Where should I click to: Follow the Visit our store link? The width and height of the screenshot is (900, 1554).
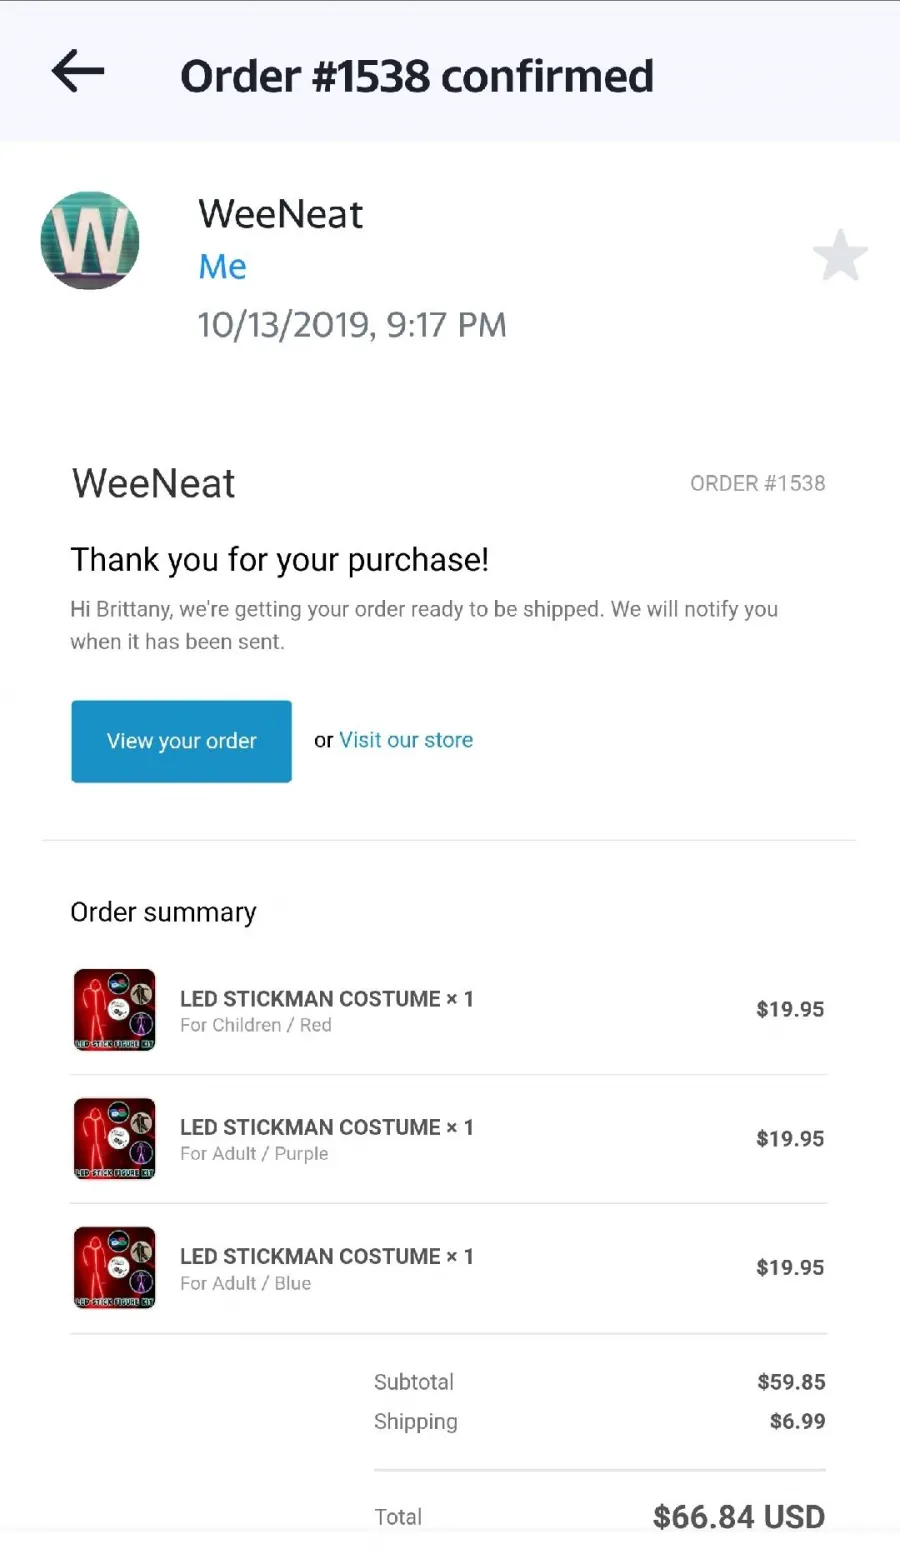[406, 740]
